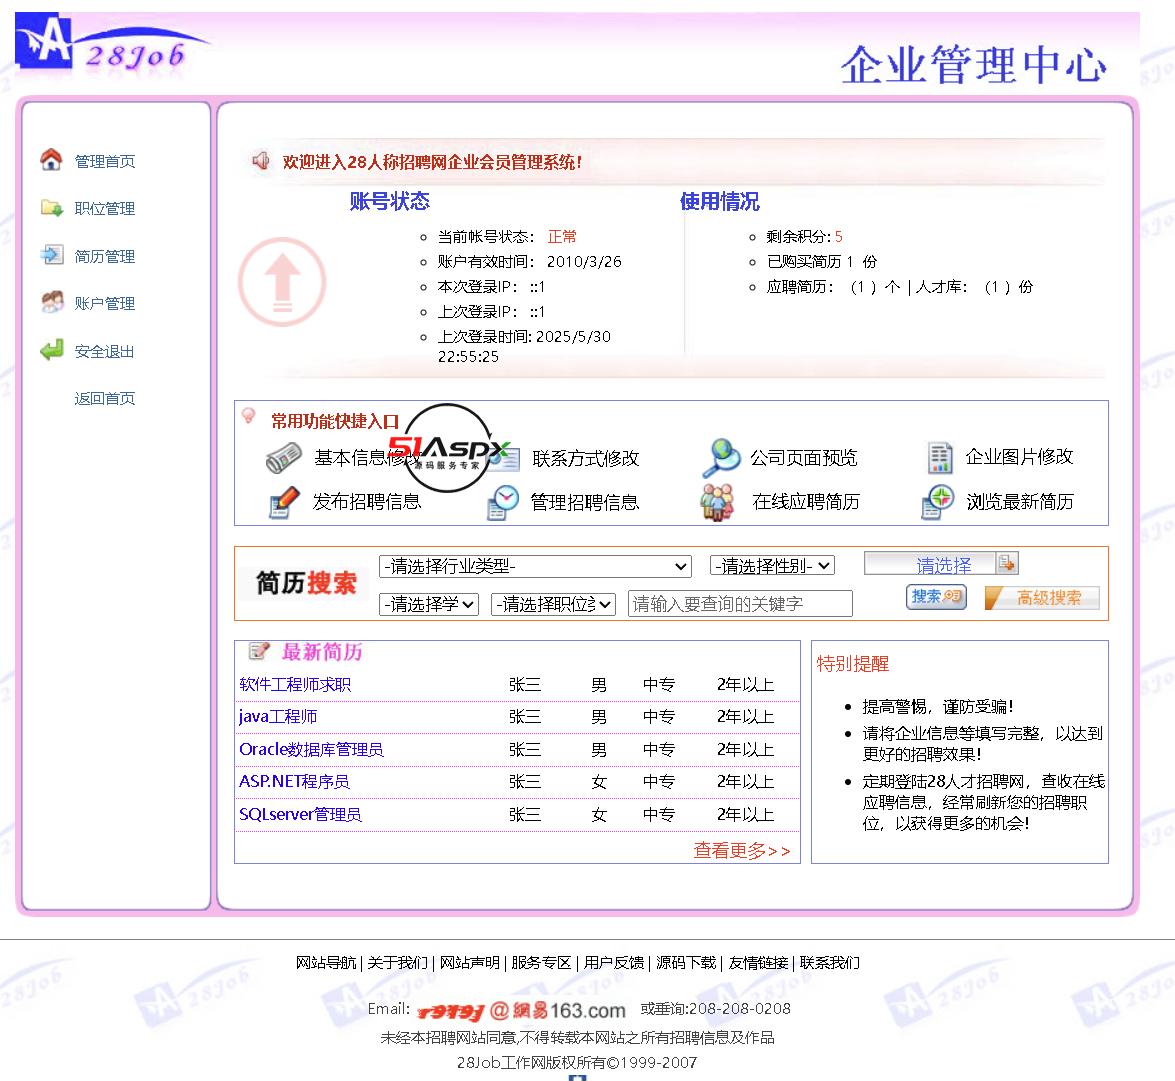The width and height of the screenshot is (1175, 1081).
Task: Click the home icon beside 管理首页
Action: [51, 160]
